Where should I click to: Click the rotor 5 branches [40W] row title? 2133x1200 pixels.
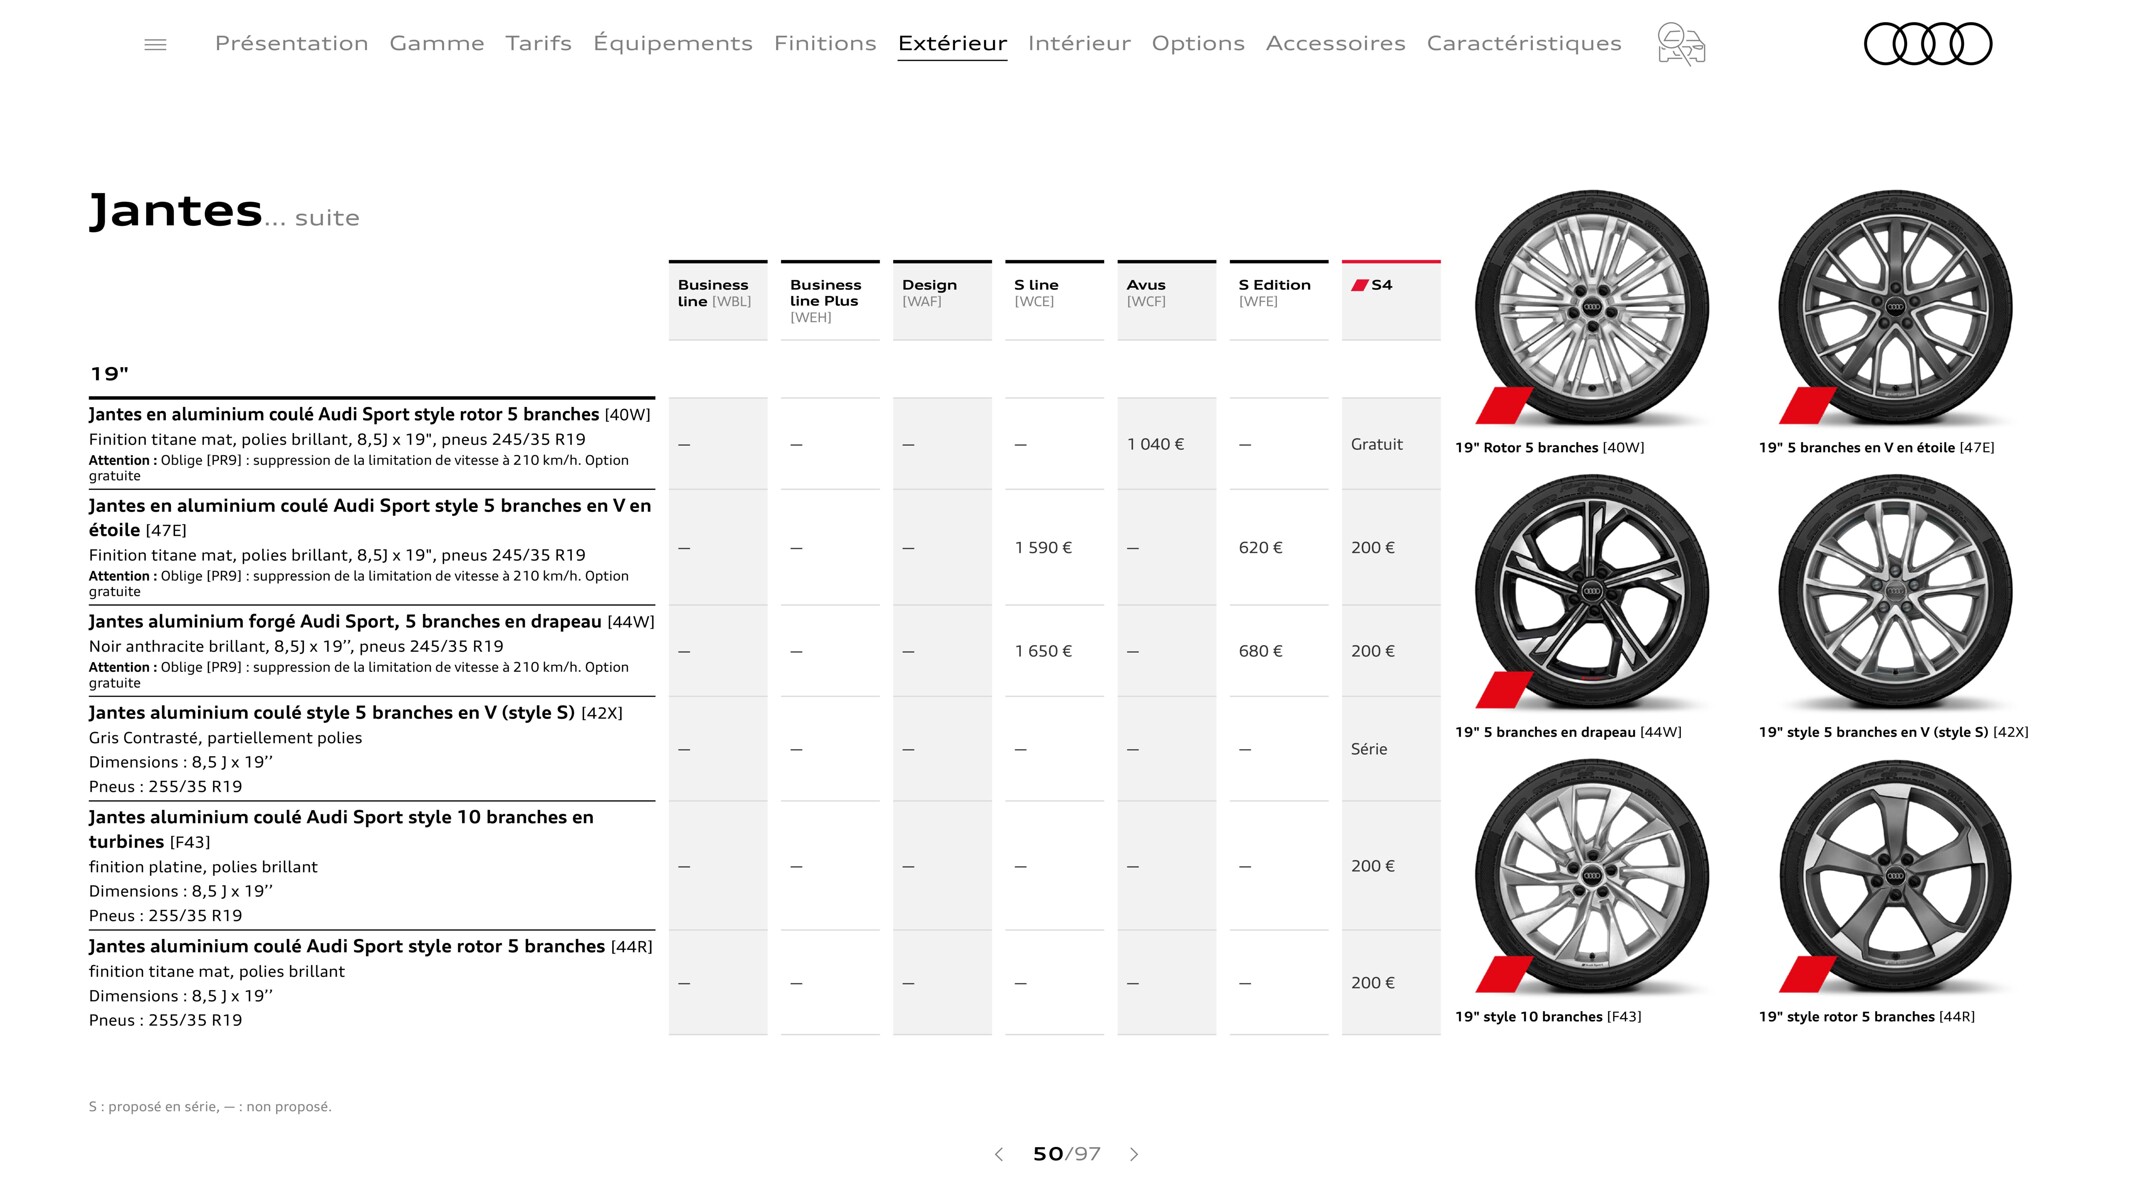pos(369,414)
